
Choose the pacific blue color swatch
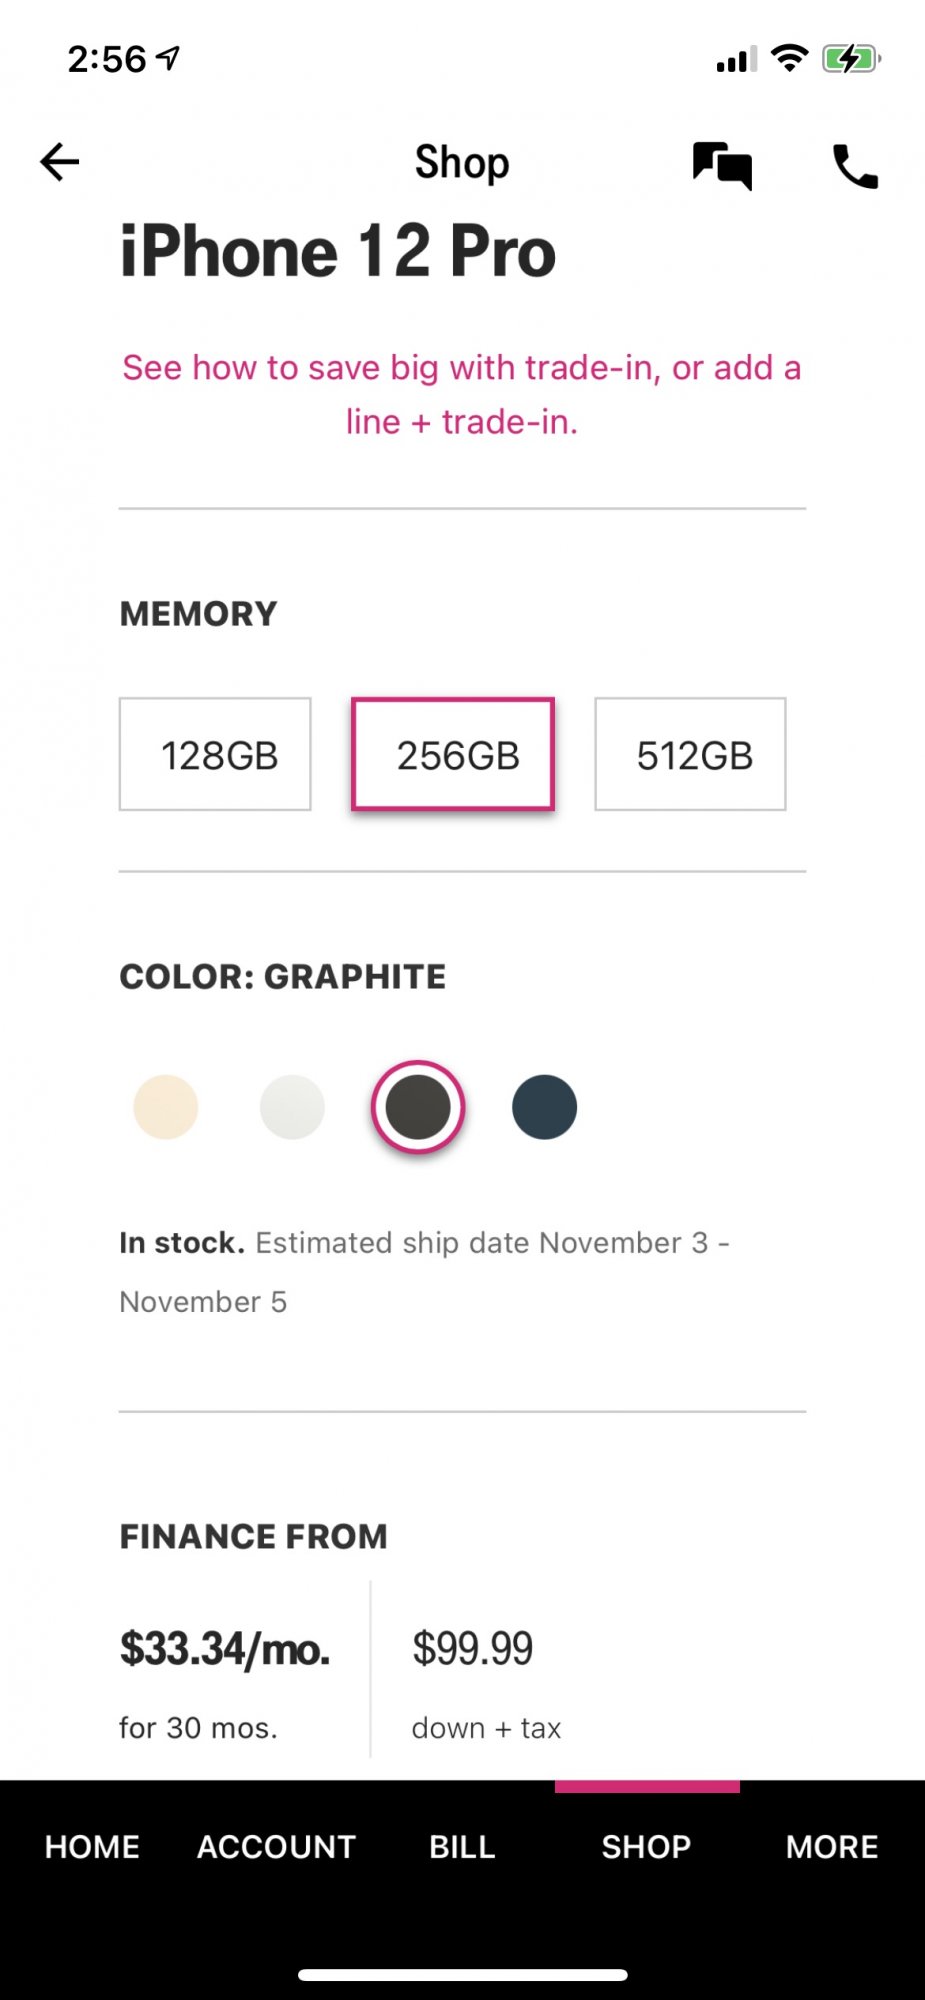(544, 1107)
